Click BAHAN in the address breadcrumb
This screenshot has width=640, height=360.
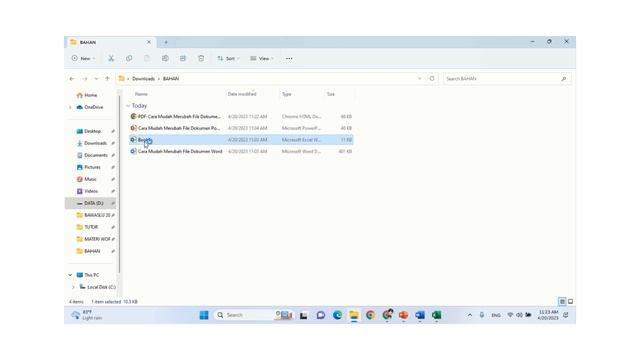171,79
